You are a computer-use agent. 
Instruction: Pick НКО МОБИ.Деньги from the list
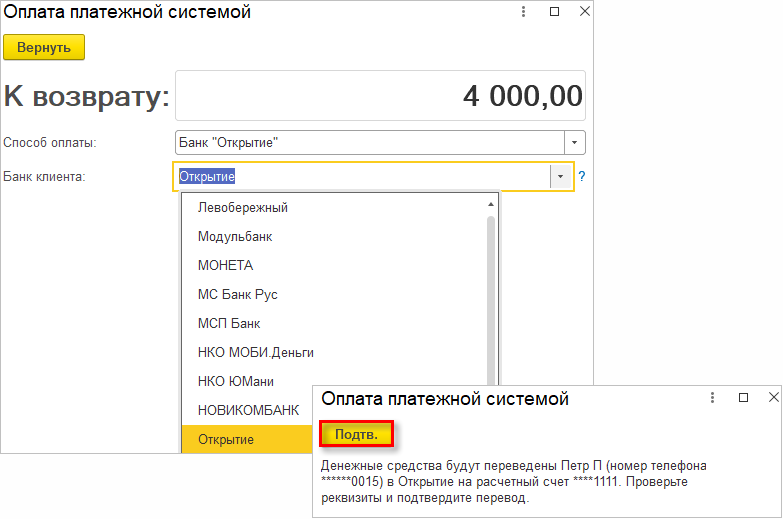(x=334, y=352)
